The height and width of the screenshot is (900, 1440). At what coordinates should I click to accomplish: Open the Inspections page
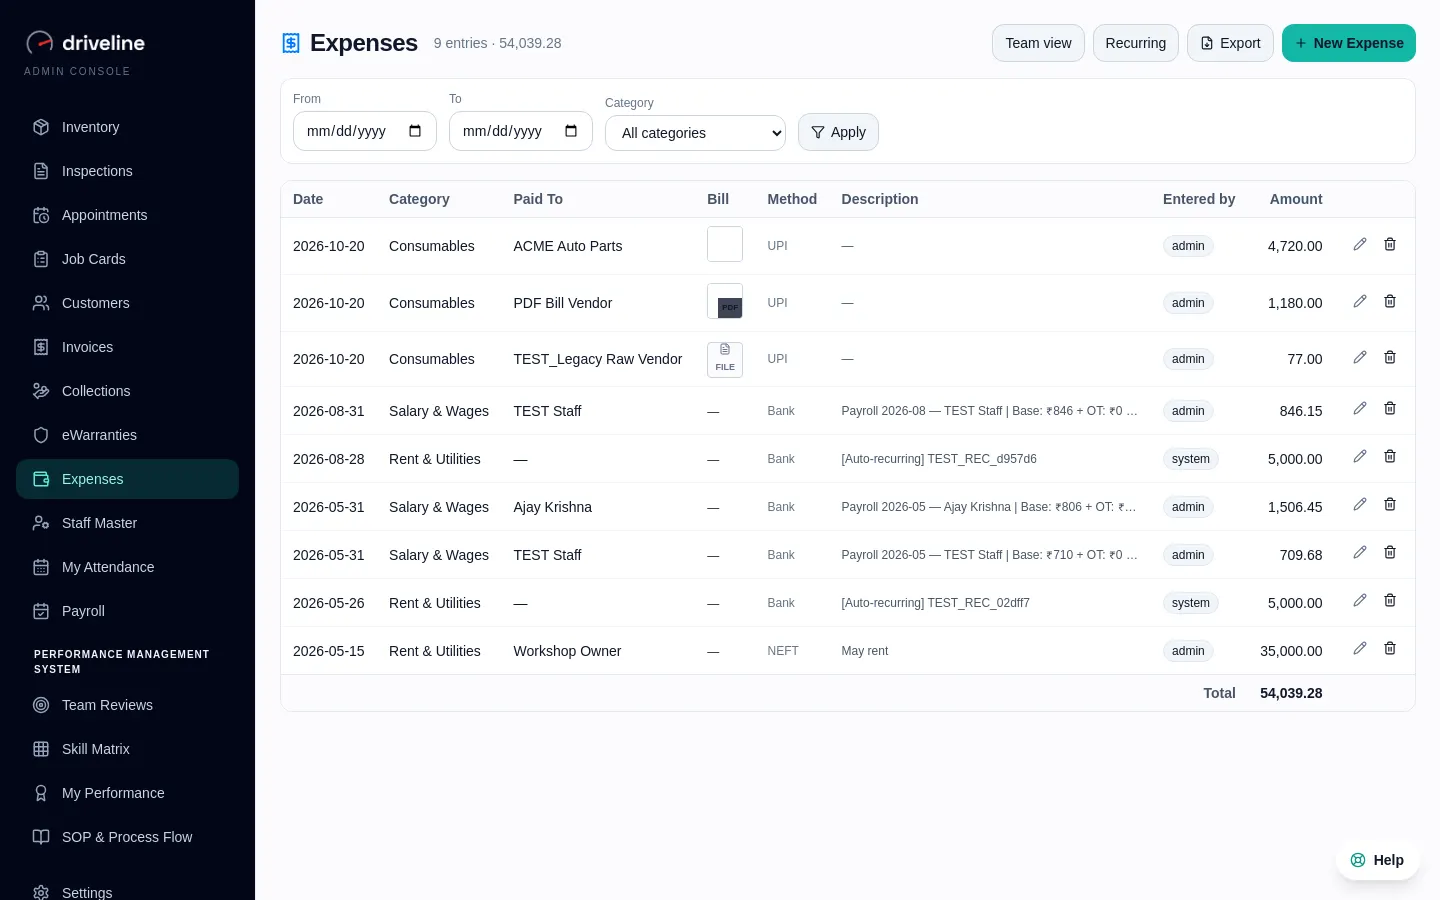[127, 171]
